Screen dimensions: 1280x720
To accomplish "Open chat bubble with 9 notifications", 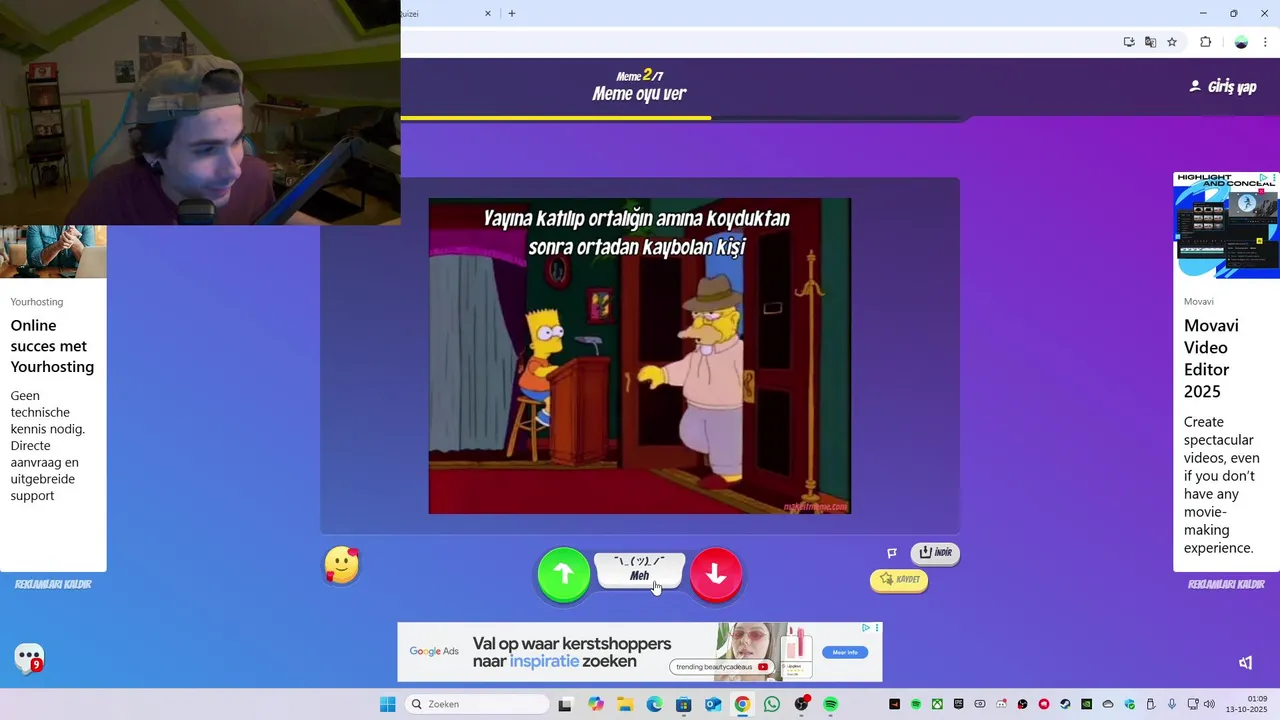I will click(x=29, y=658).
